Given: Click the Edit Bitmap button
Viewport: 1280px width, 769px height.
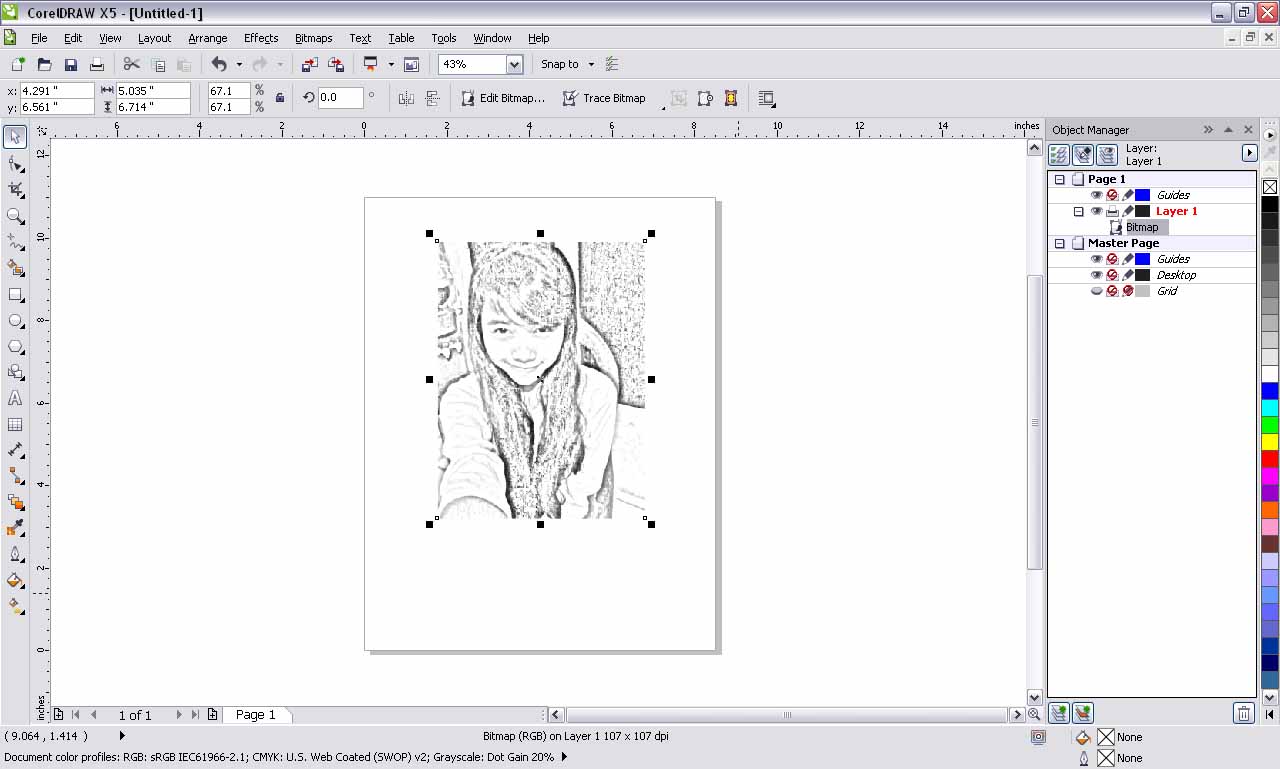Looking at the screenshot, I should (503, 98).
